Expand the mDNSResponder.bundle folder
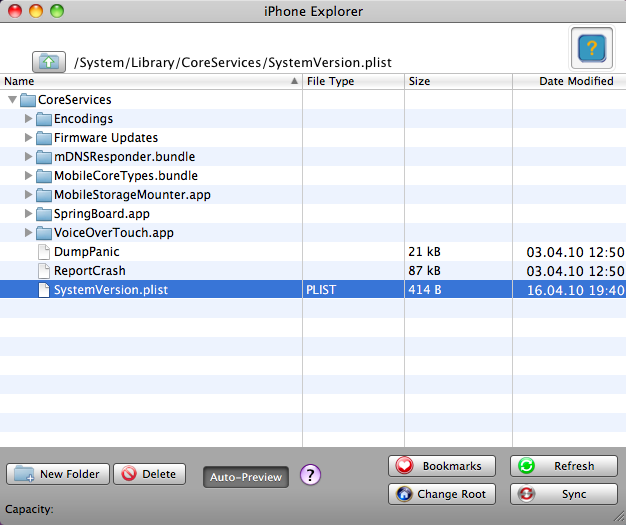626x525 pixels. [28, 156]
